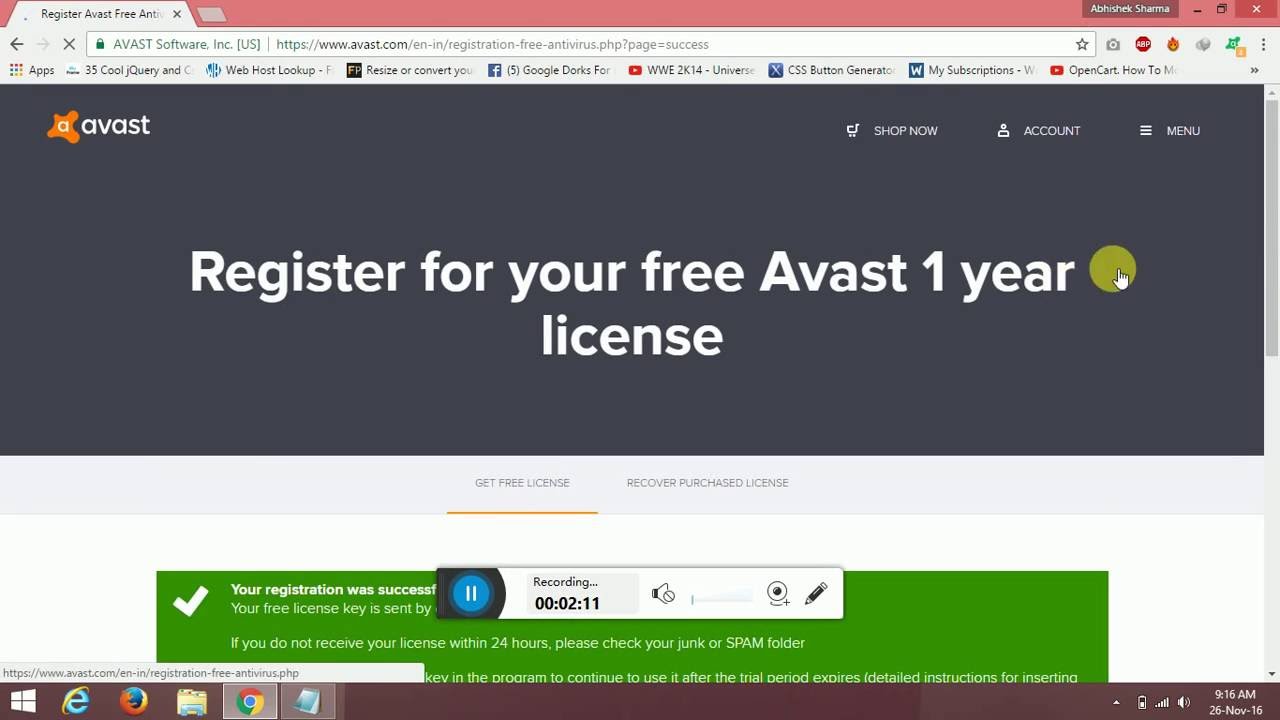Open the Shop Now cart link
This screenshot has height=720, width=1280.
click(892, 131)
